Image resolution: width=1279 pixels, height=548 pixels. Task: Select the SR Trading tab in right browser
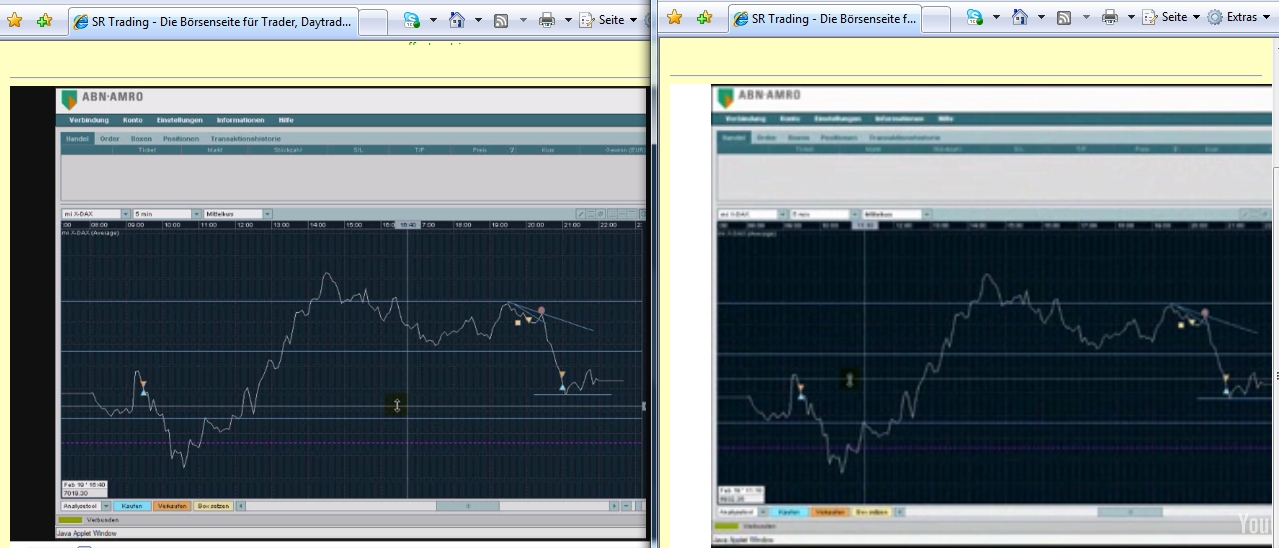point(823,19)
